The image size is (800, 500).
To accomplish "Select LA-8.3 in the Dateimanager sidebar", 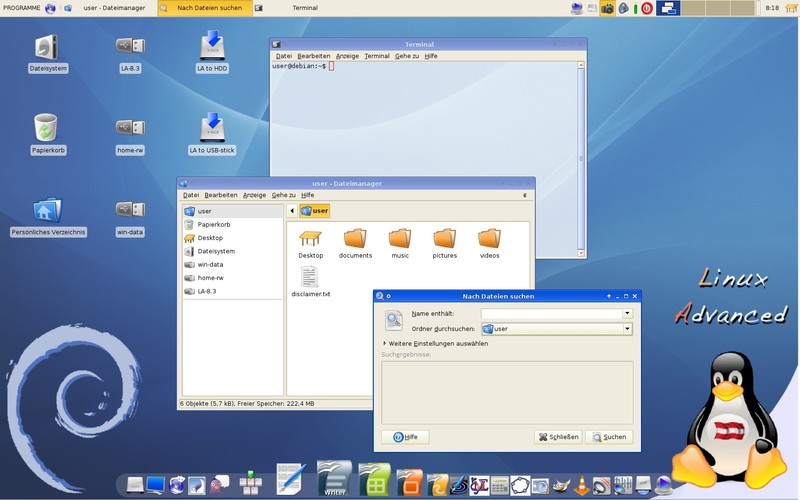I will [x=233, y=291].
